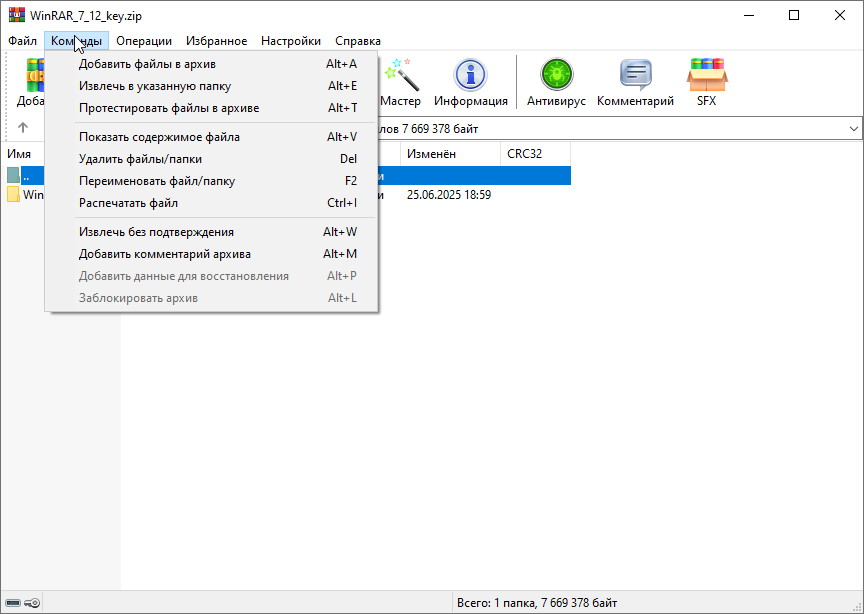Viewport: 864px width, 614px height.
Task: Expand the address bar path dropdown
Action: pyautogui.click(x=854, y=129)
